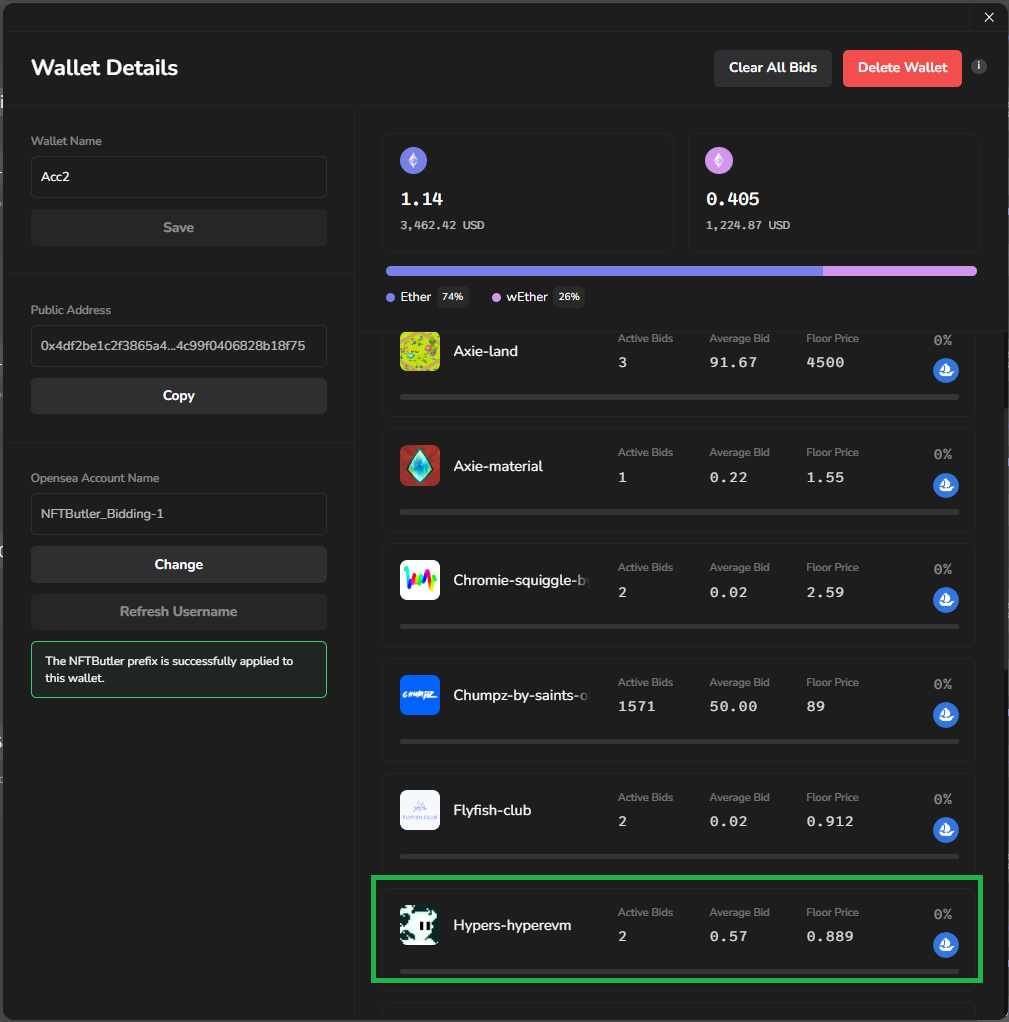Viewport: 1009px width, 1022px height.
Task: Click the Ether balance coin icon
Action: [x=413, y=161]
